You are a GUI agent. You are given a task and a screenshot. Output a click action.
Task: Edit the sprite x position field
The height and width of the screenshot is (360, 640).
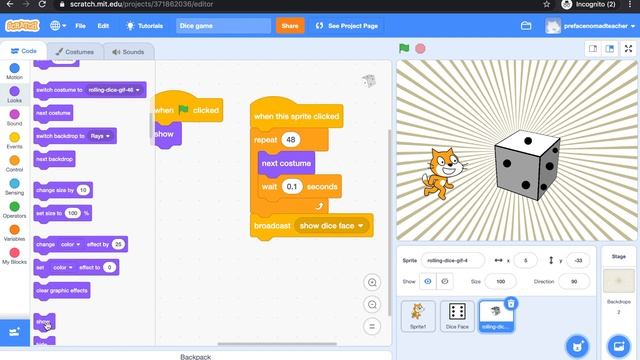525,260
